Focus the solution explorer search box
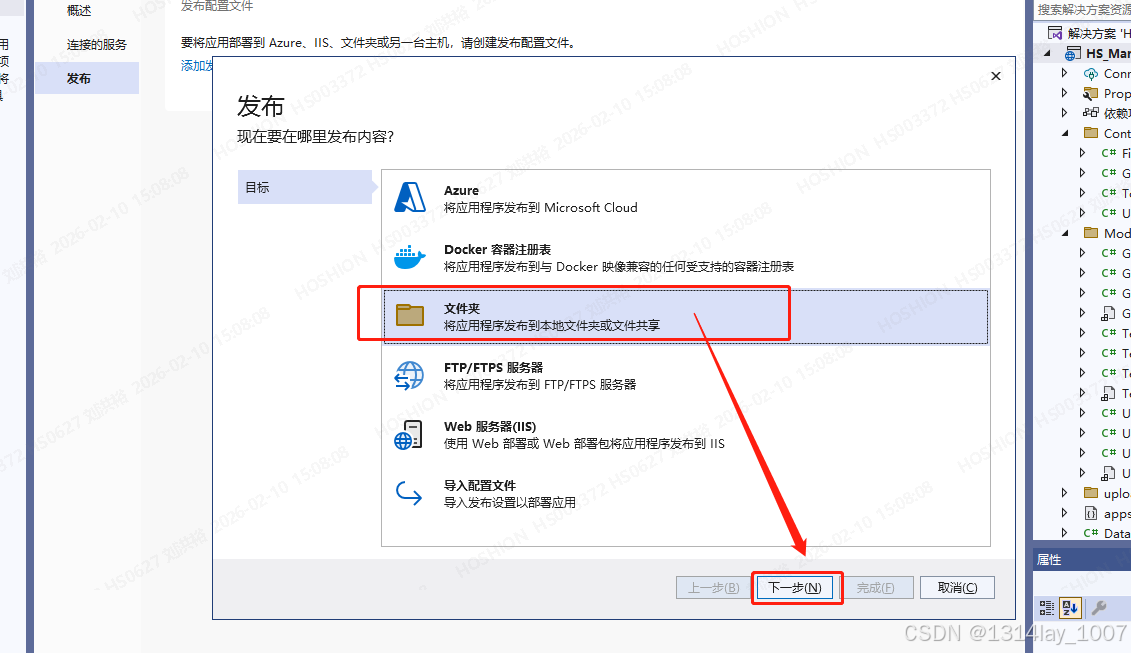Viewport: 1131px width, 653px height. [x=1083, y=9]
